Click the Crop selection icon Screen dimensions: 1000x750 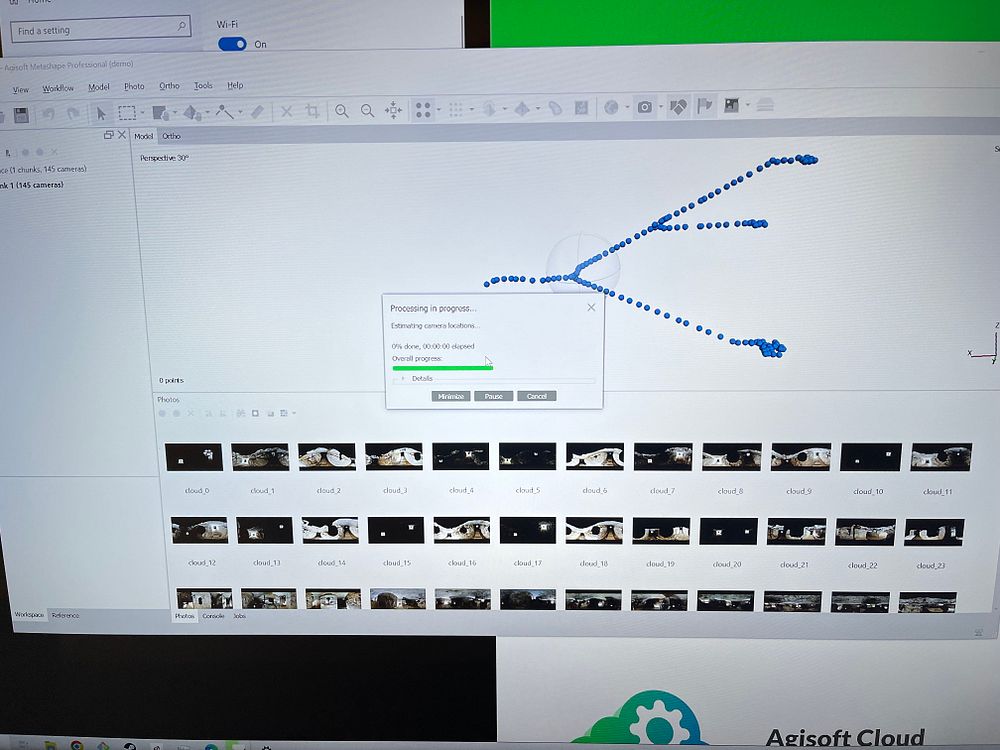point(312,111)
